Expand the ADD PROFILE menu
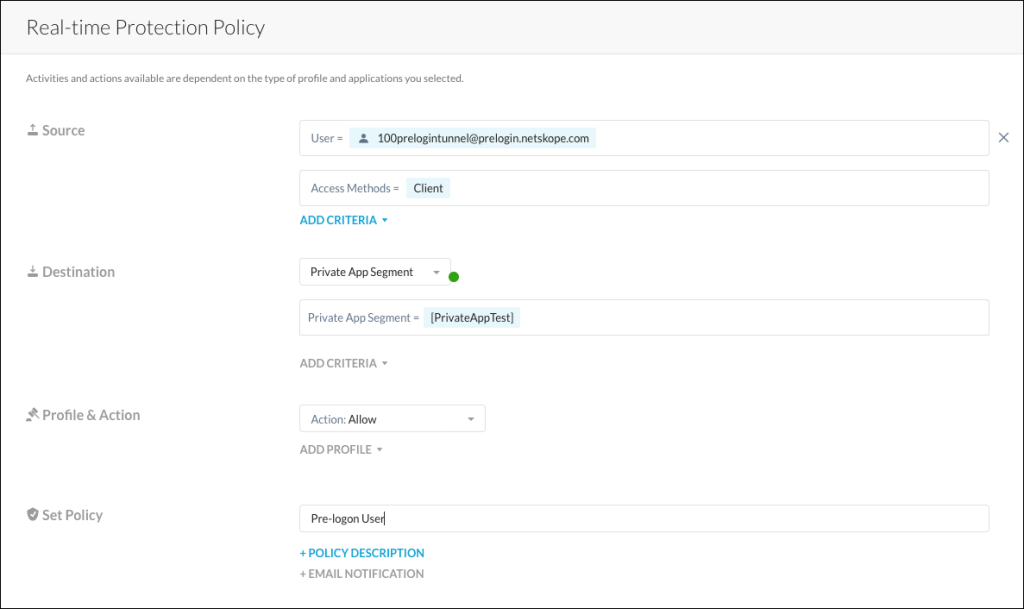This screenshot has height=609, width=1024. pos(341,449)
